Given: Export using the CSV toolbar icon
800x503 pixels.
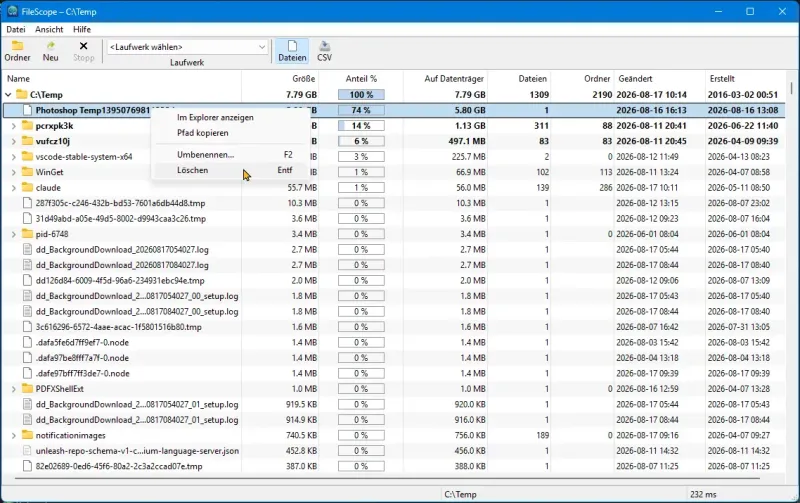Looking at the screenshot, I should click(324, 46).
